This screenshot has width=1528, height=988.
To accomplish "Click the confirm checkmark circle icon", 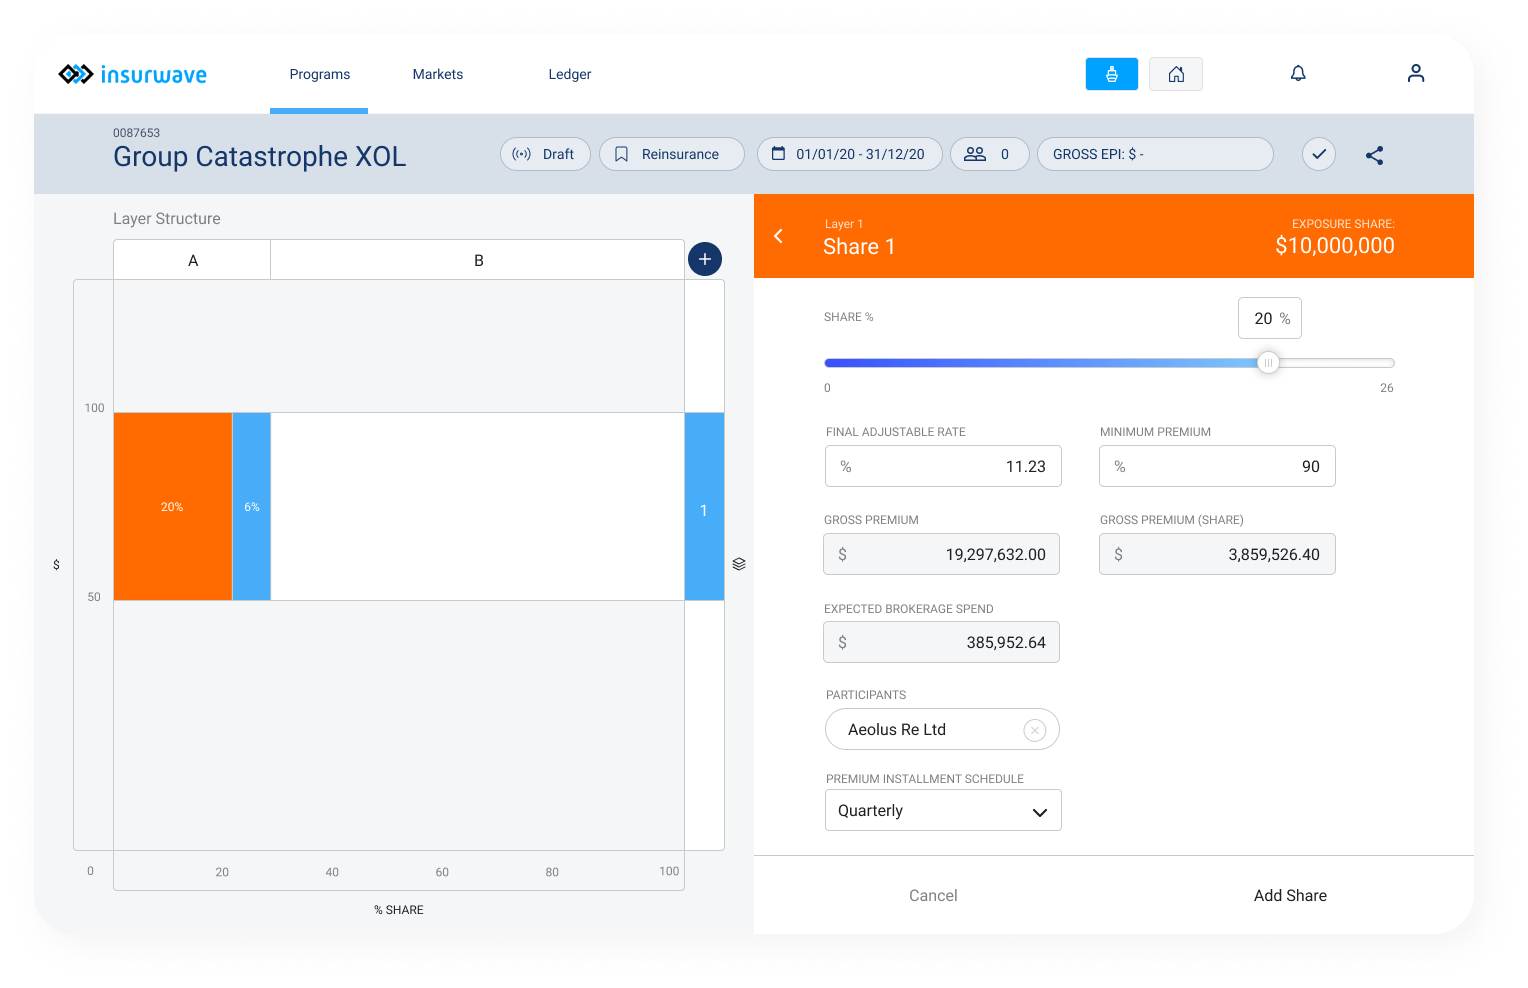I will 1319,154.
